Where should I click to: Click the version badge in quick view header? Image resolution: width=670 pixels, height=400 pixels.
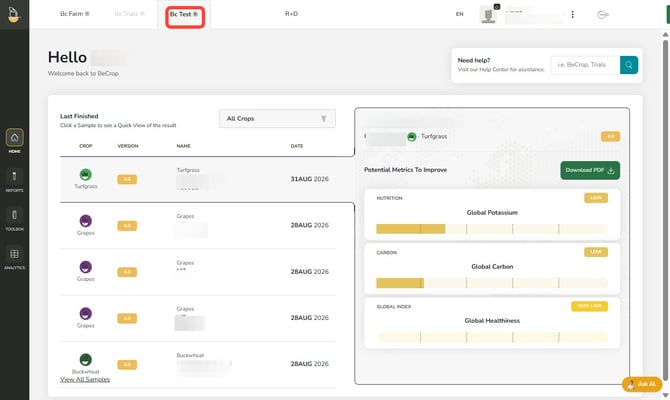(610, 136)
